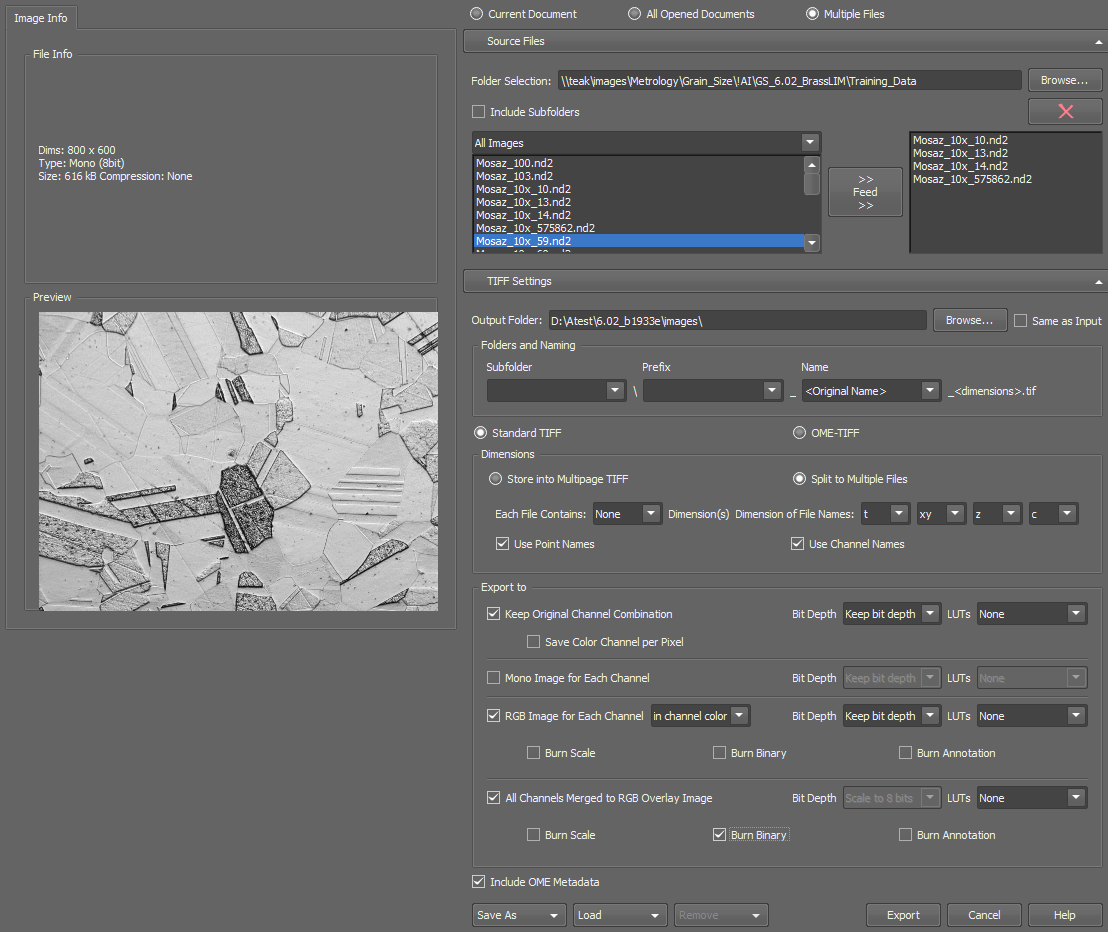Enable Burn Binary under RGB Image for Each Channel
The width and height of the screenshot is (1108, 932).
pyautogui.click(x=719, y=753)
